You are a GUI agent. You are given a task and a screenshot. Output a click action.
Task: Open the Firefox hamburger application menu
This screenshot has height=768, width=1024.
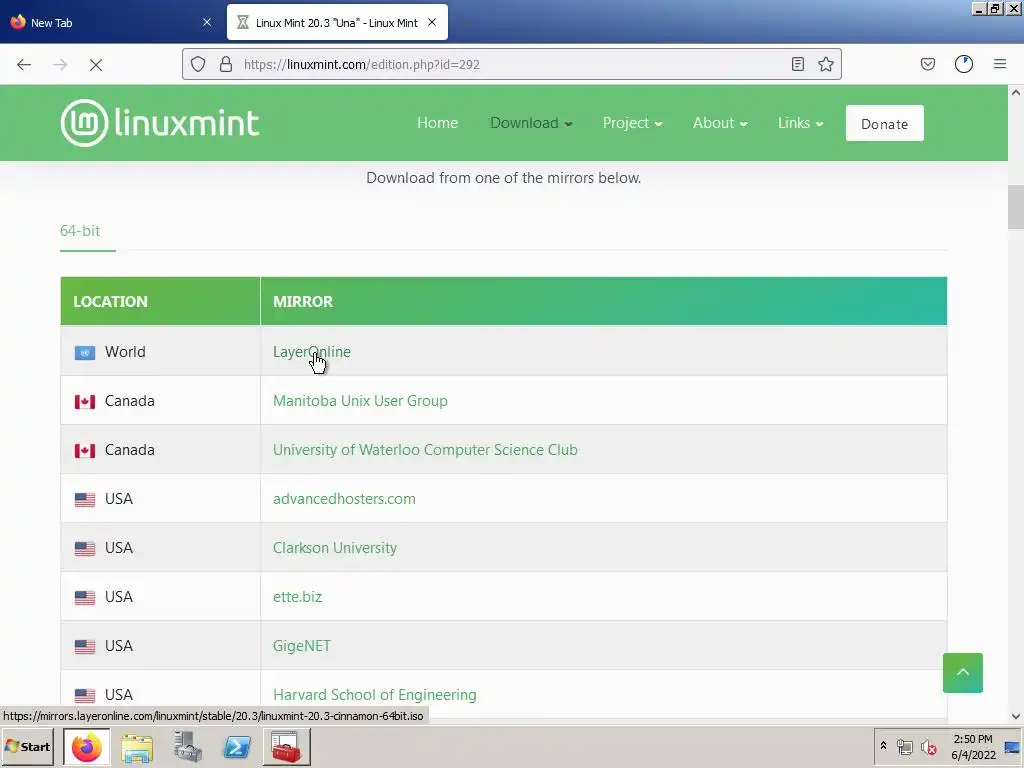pyautogui.click(x=1000, y=64)
